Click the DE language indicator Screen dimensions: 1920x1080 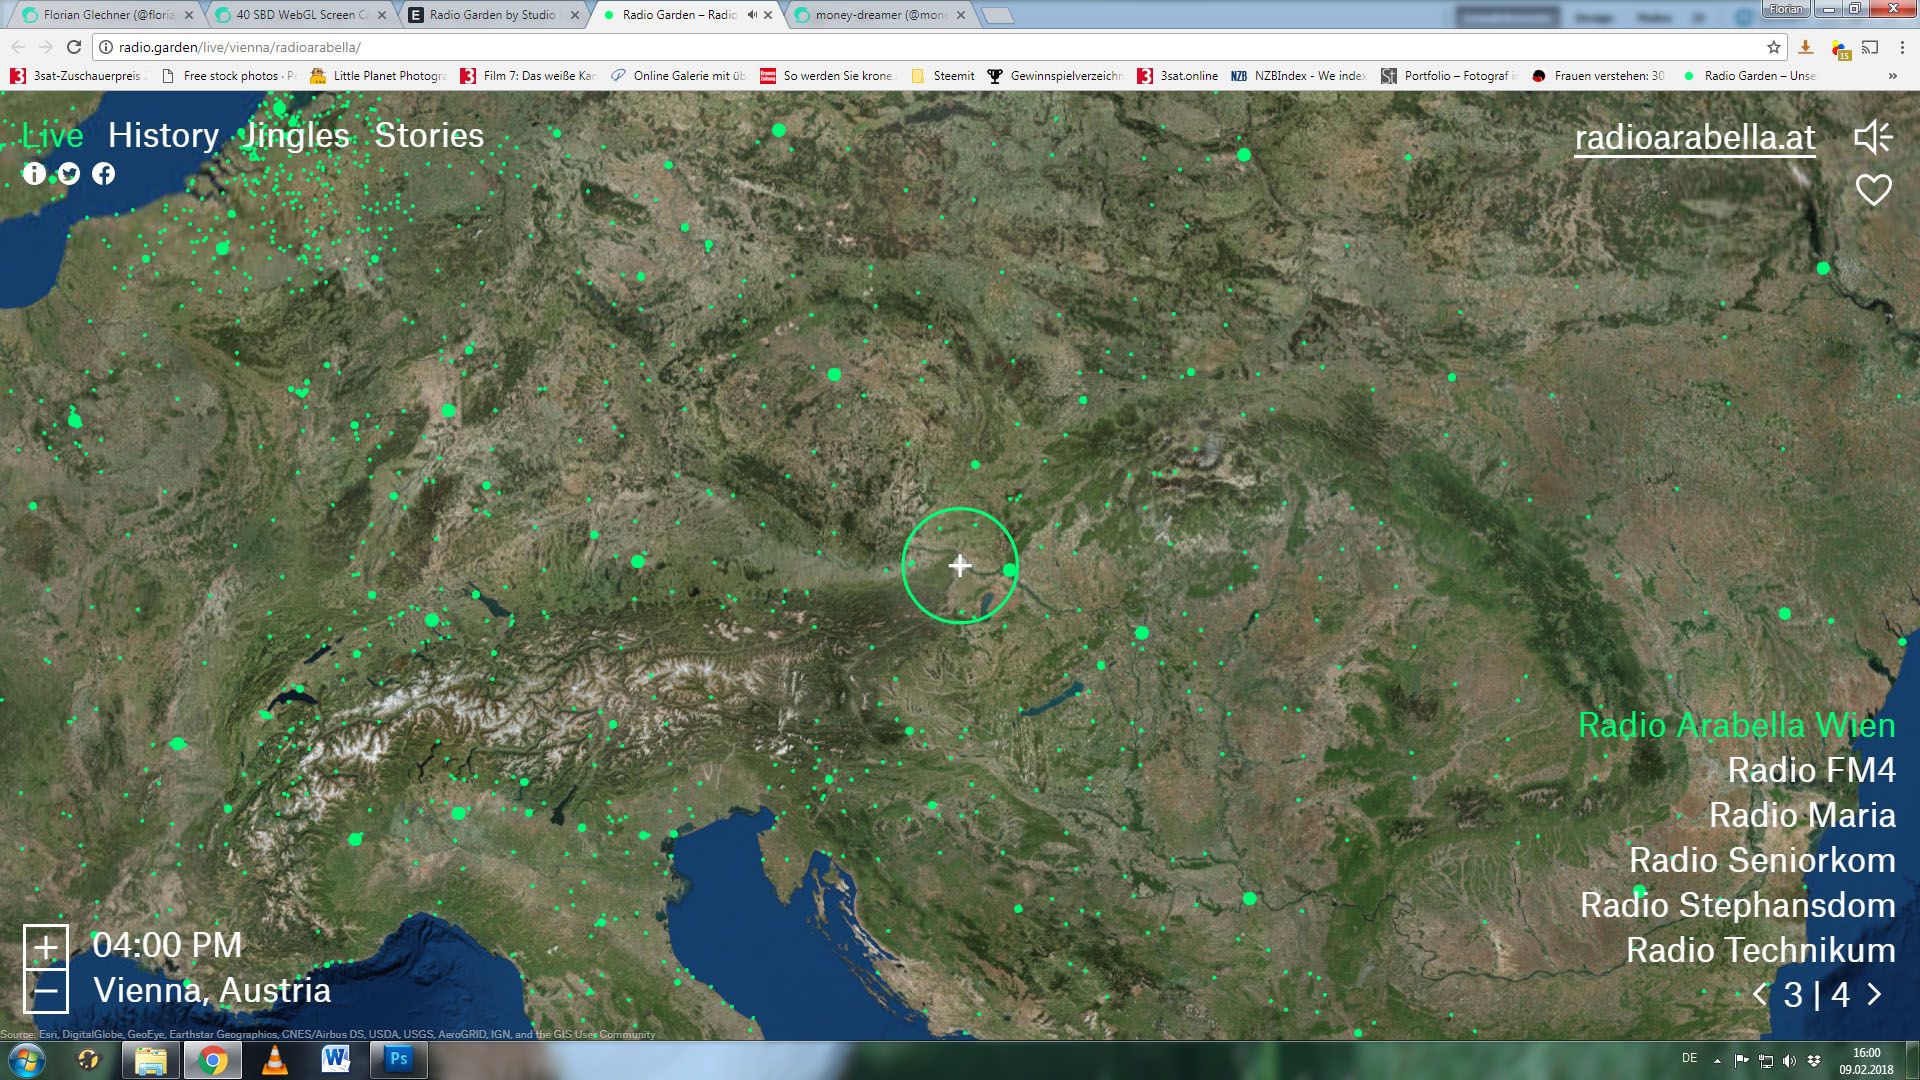[1689, 1058]
